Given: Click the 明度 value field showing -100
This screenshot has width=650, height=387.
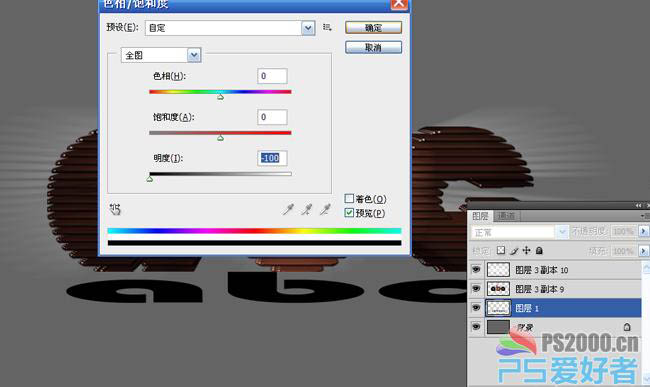Looking at the screenshot, I should (272, 158).
